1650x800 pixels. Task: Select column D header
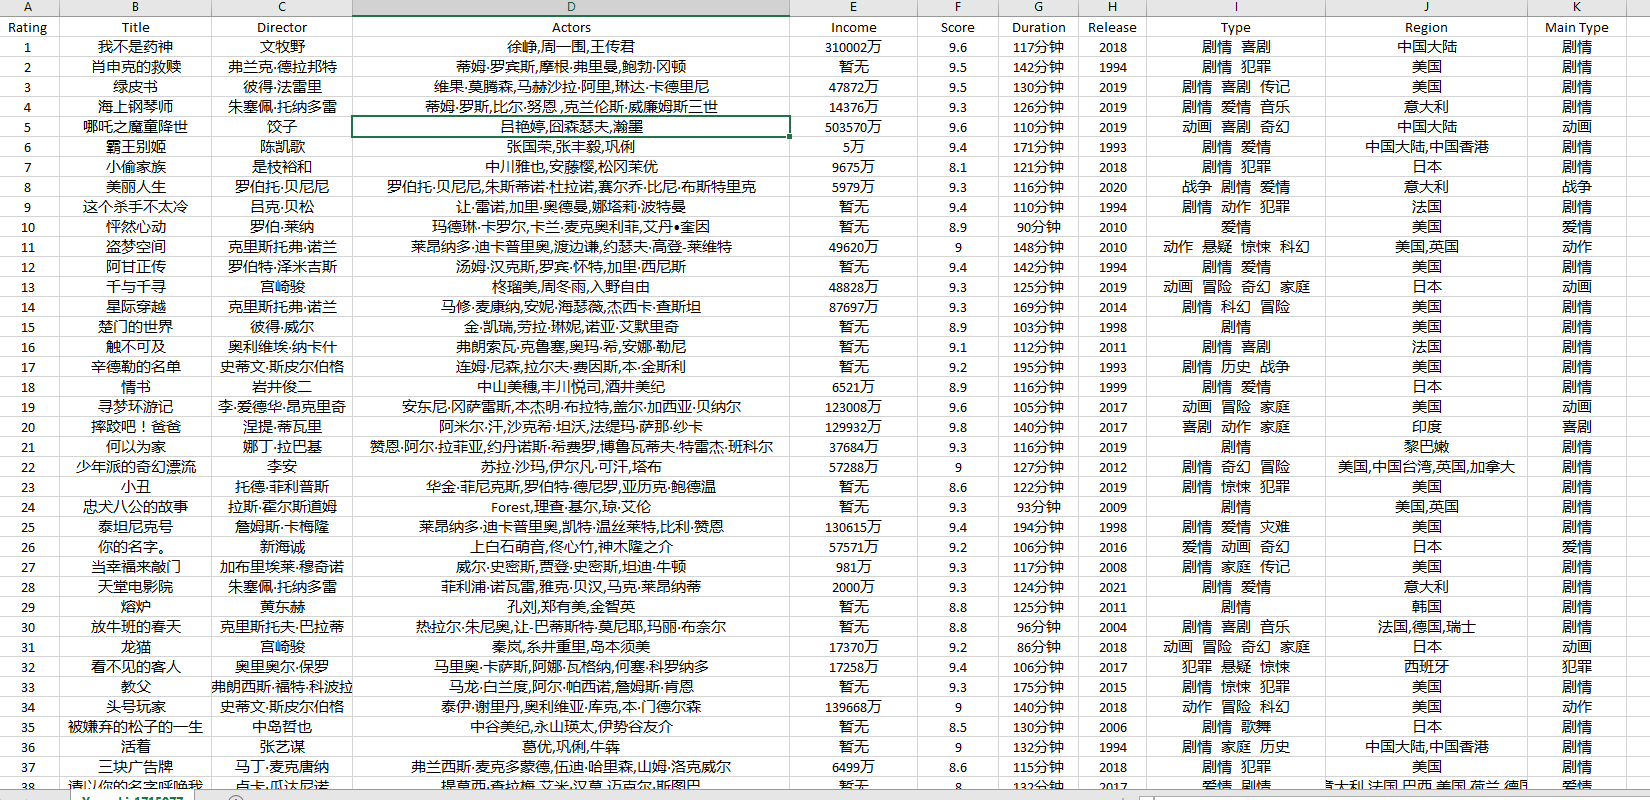click(571, 7)
